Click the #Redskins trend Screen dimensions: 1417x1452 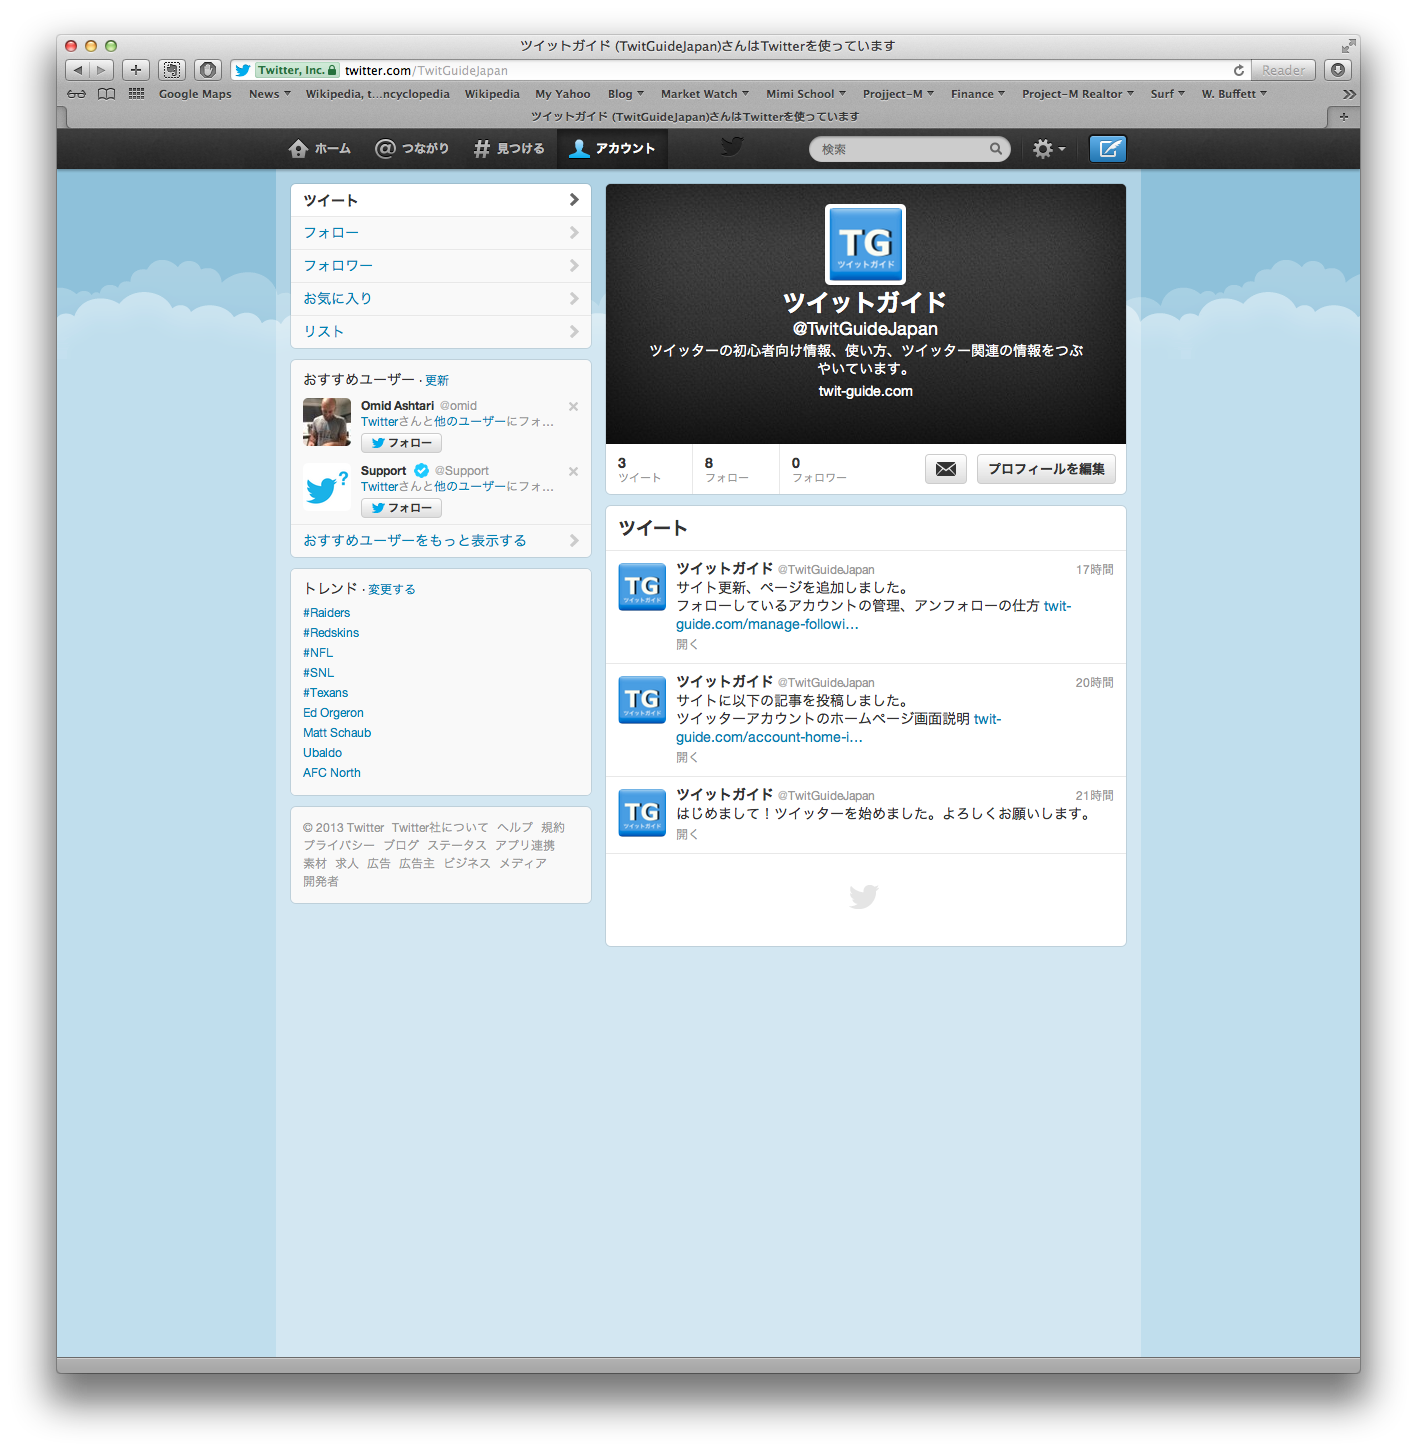(x=331, y=633)
